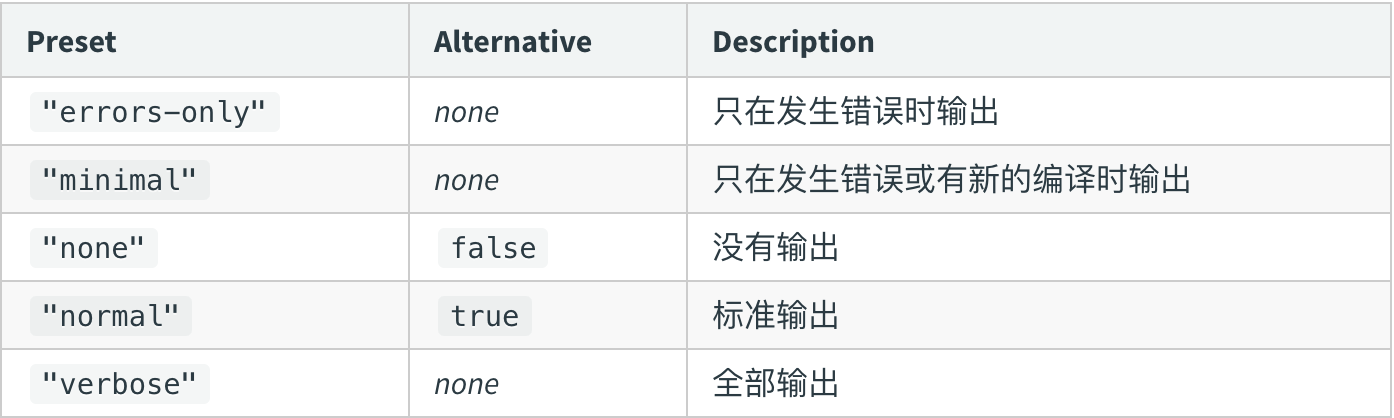Select the "verbose" preset code
This screenshot has height=418, width=1394.
(x=119, y=384)
